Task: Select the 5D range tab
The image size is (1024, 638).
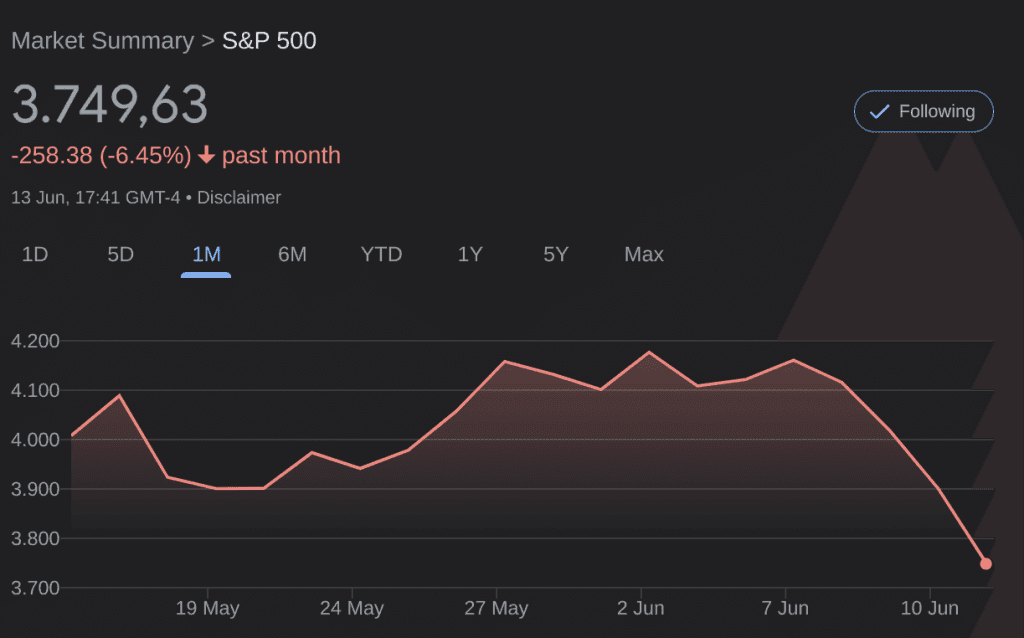Action: pos(120,255)
